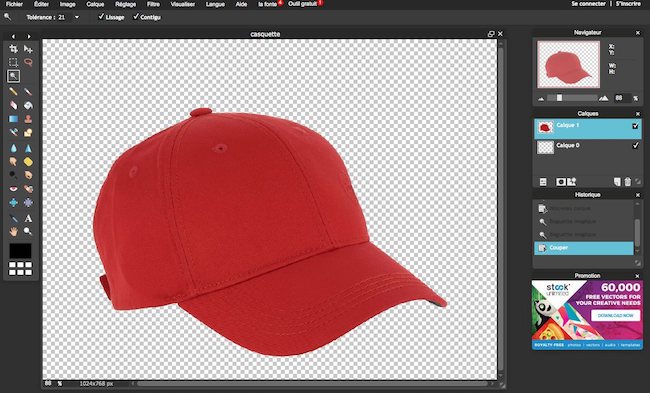Screen dimensions: 650x393
Task: Select the Lasso tool
Action: tap(28, 62)
